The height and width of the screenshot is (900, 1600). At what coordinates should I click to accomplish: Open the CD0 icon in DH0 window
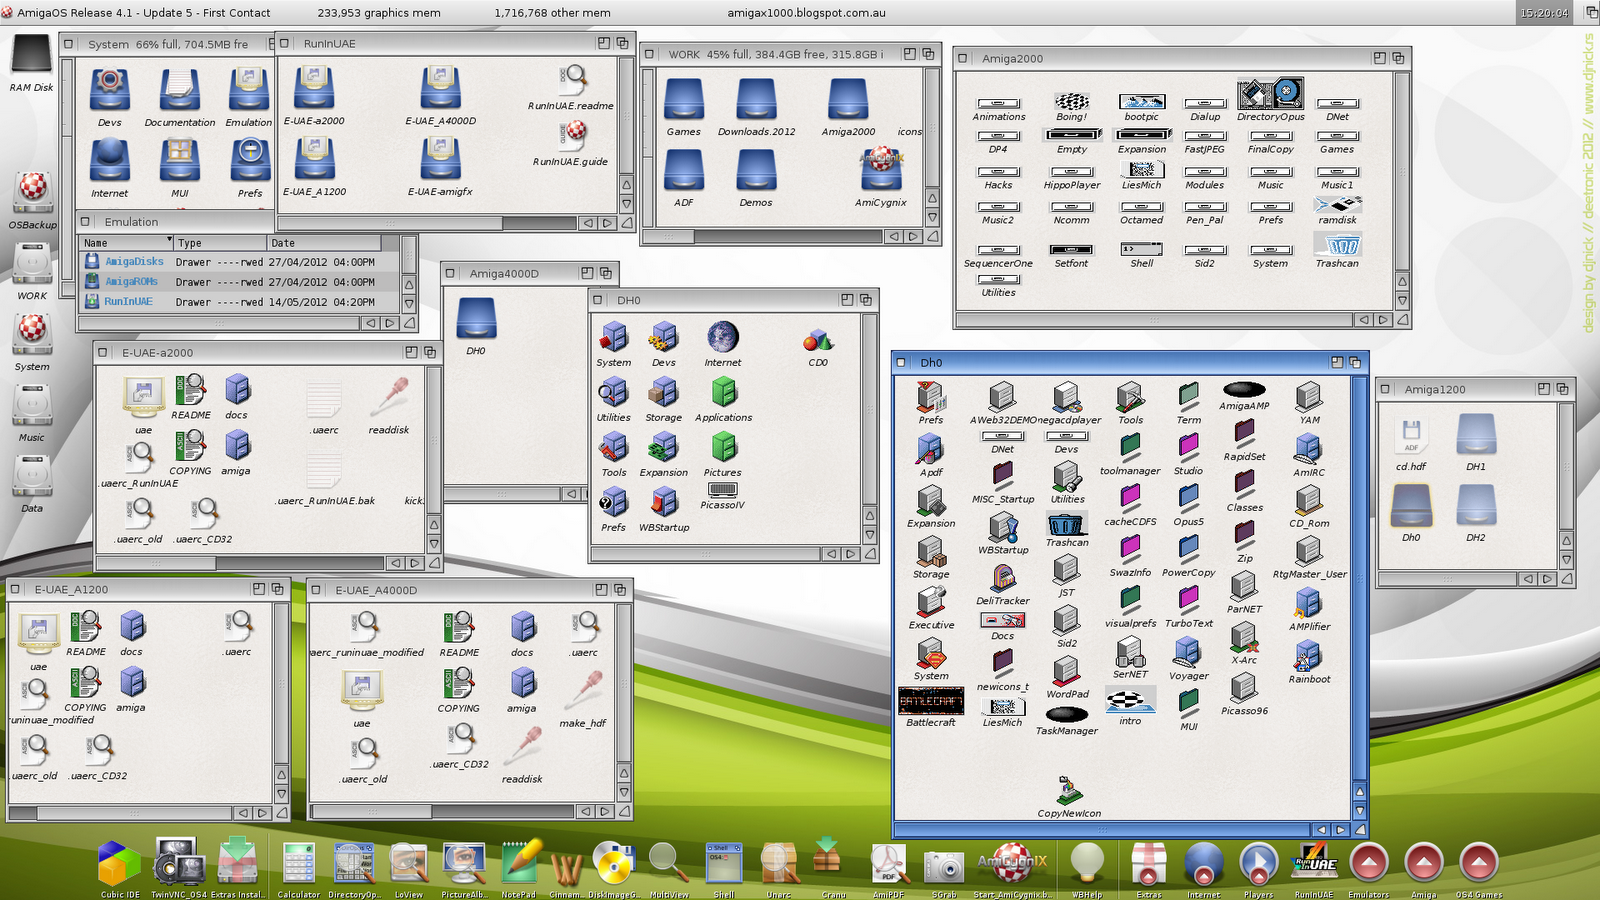pyautogui.click(x=818, y=340)
